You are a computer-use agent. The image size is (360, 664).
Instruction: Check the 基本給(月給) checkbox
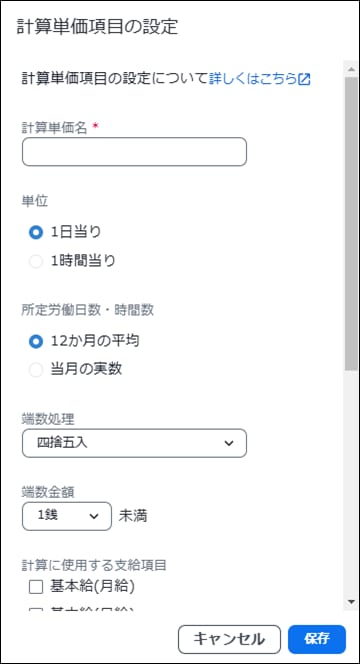[36, 587]
